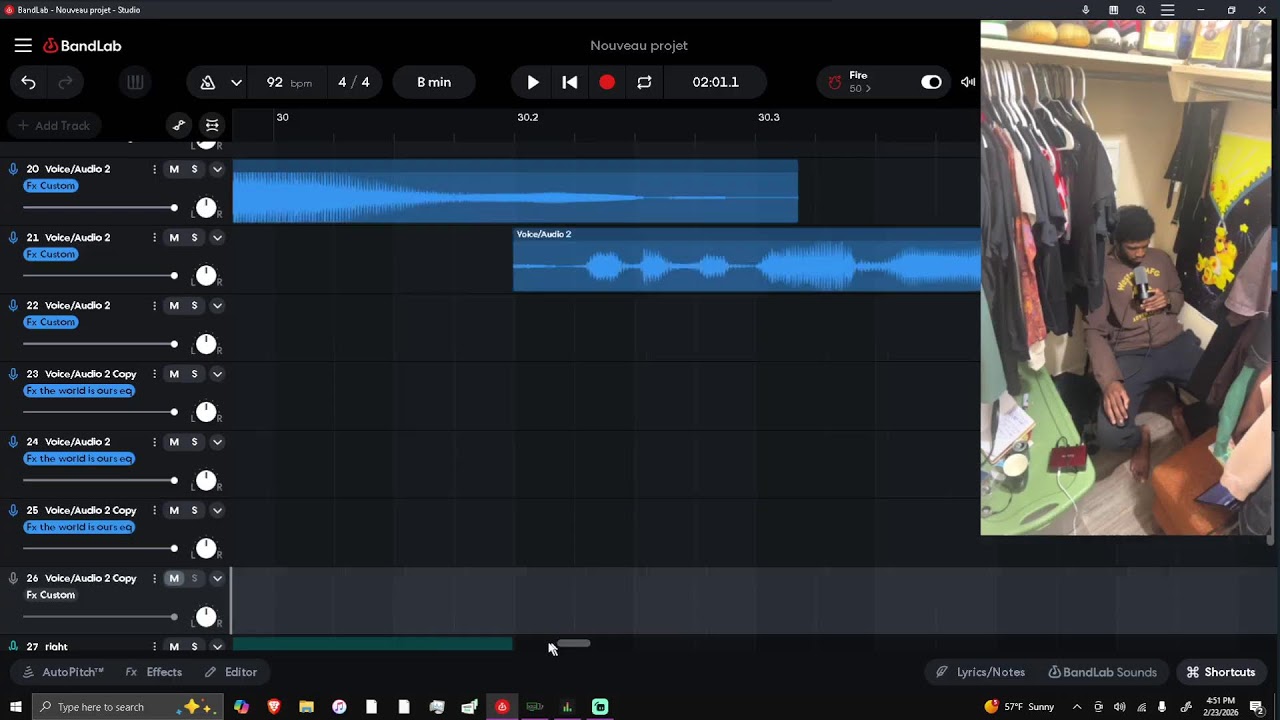Adjust the volume slider of track 20
This screenshot has height=720, width=1280.
coord(100,208)
